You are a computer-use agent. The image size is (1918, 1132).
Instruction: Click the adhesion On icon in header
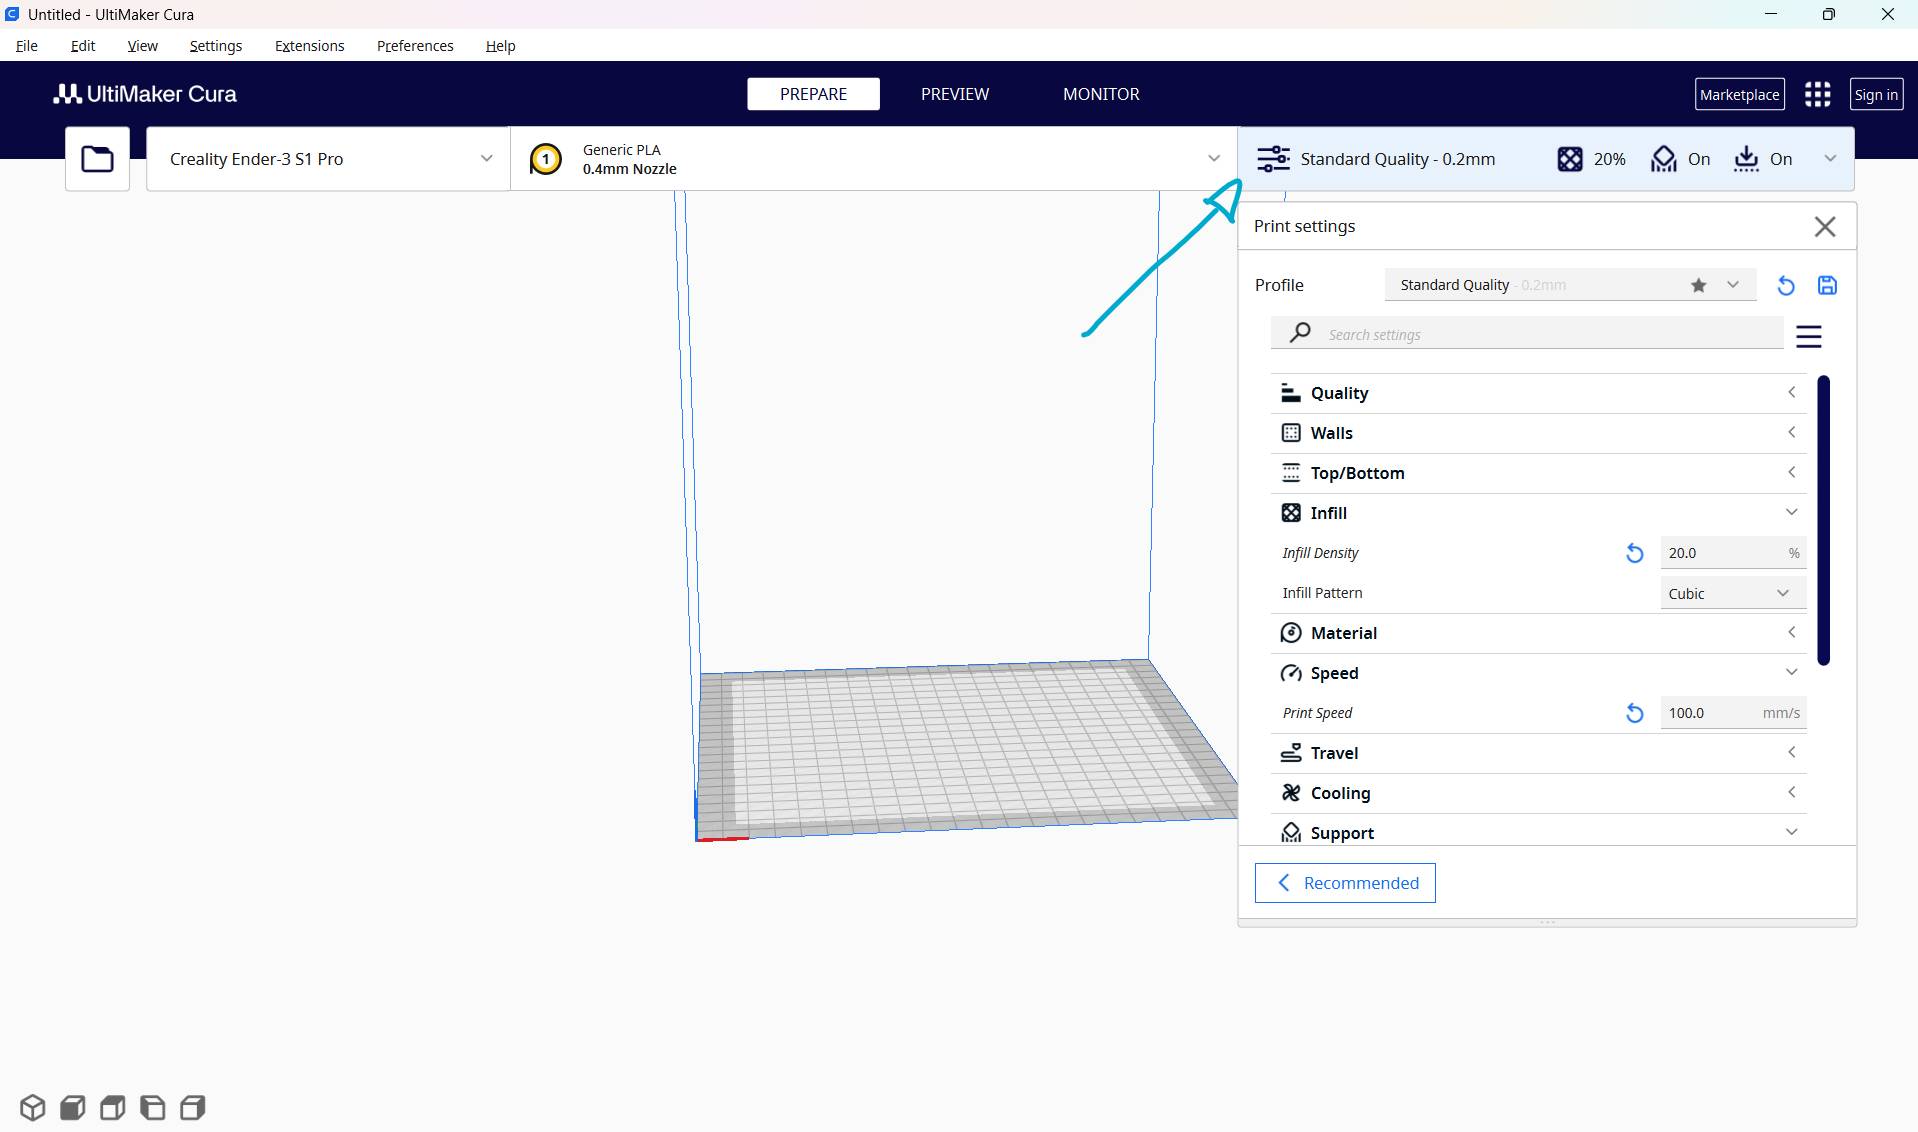1746,159
